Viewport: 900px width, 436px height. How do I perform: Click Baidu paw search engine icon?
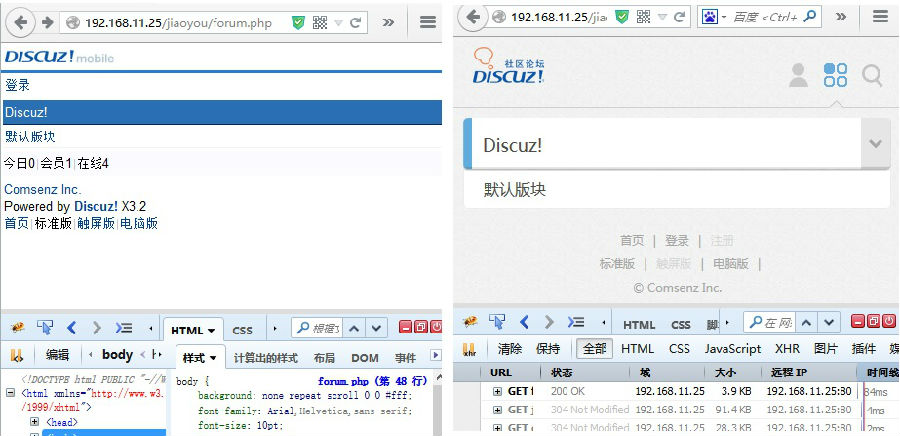point(710,17)
